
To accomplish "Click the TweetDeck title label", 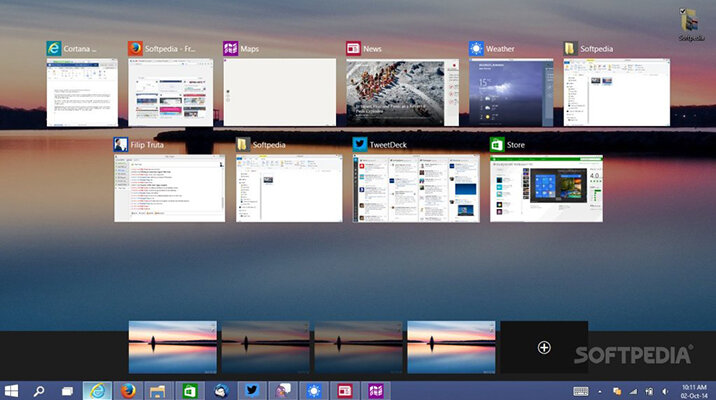I will coord(388,145).
